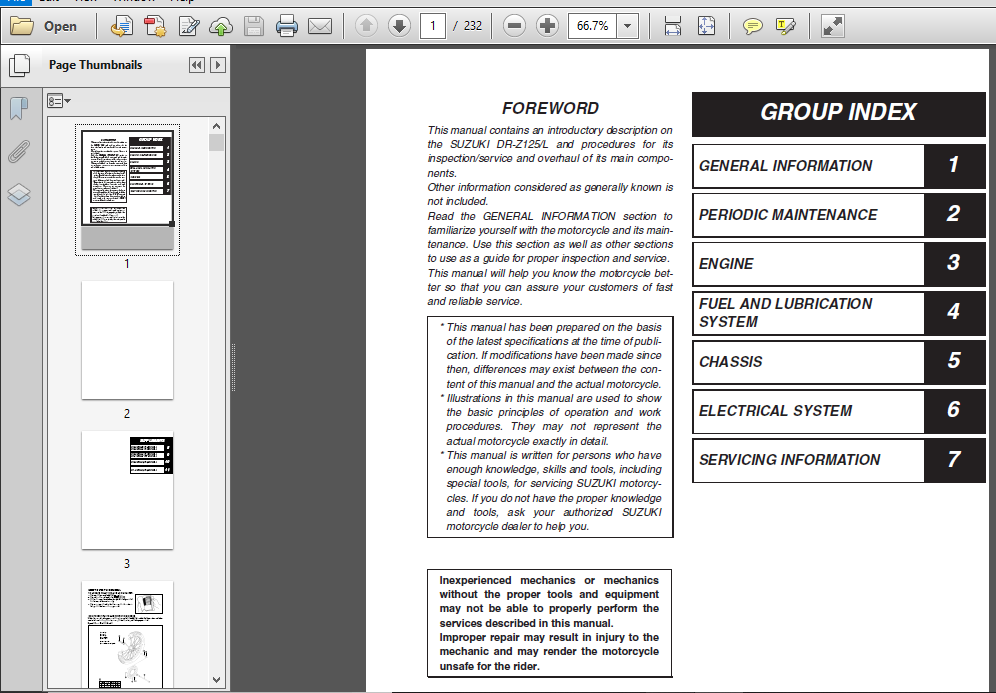Screen dimensions: 996x693
Task: Print the document with printer icon
Action: pos(286,26)
